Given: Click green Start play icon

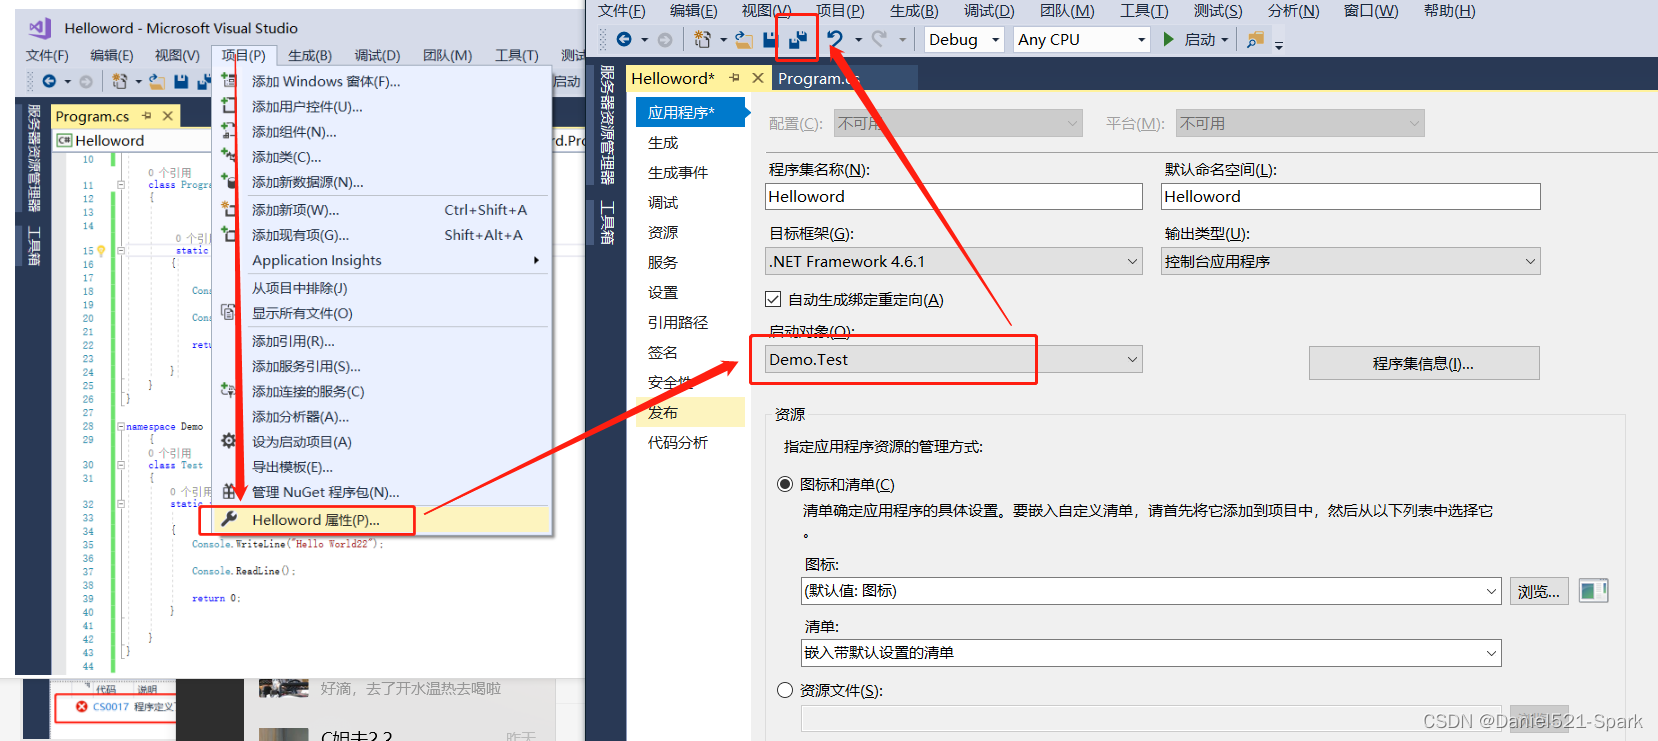Looking at the screenshot, I should click(1168, 39).
